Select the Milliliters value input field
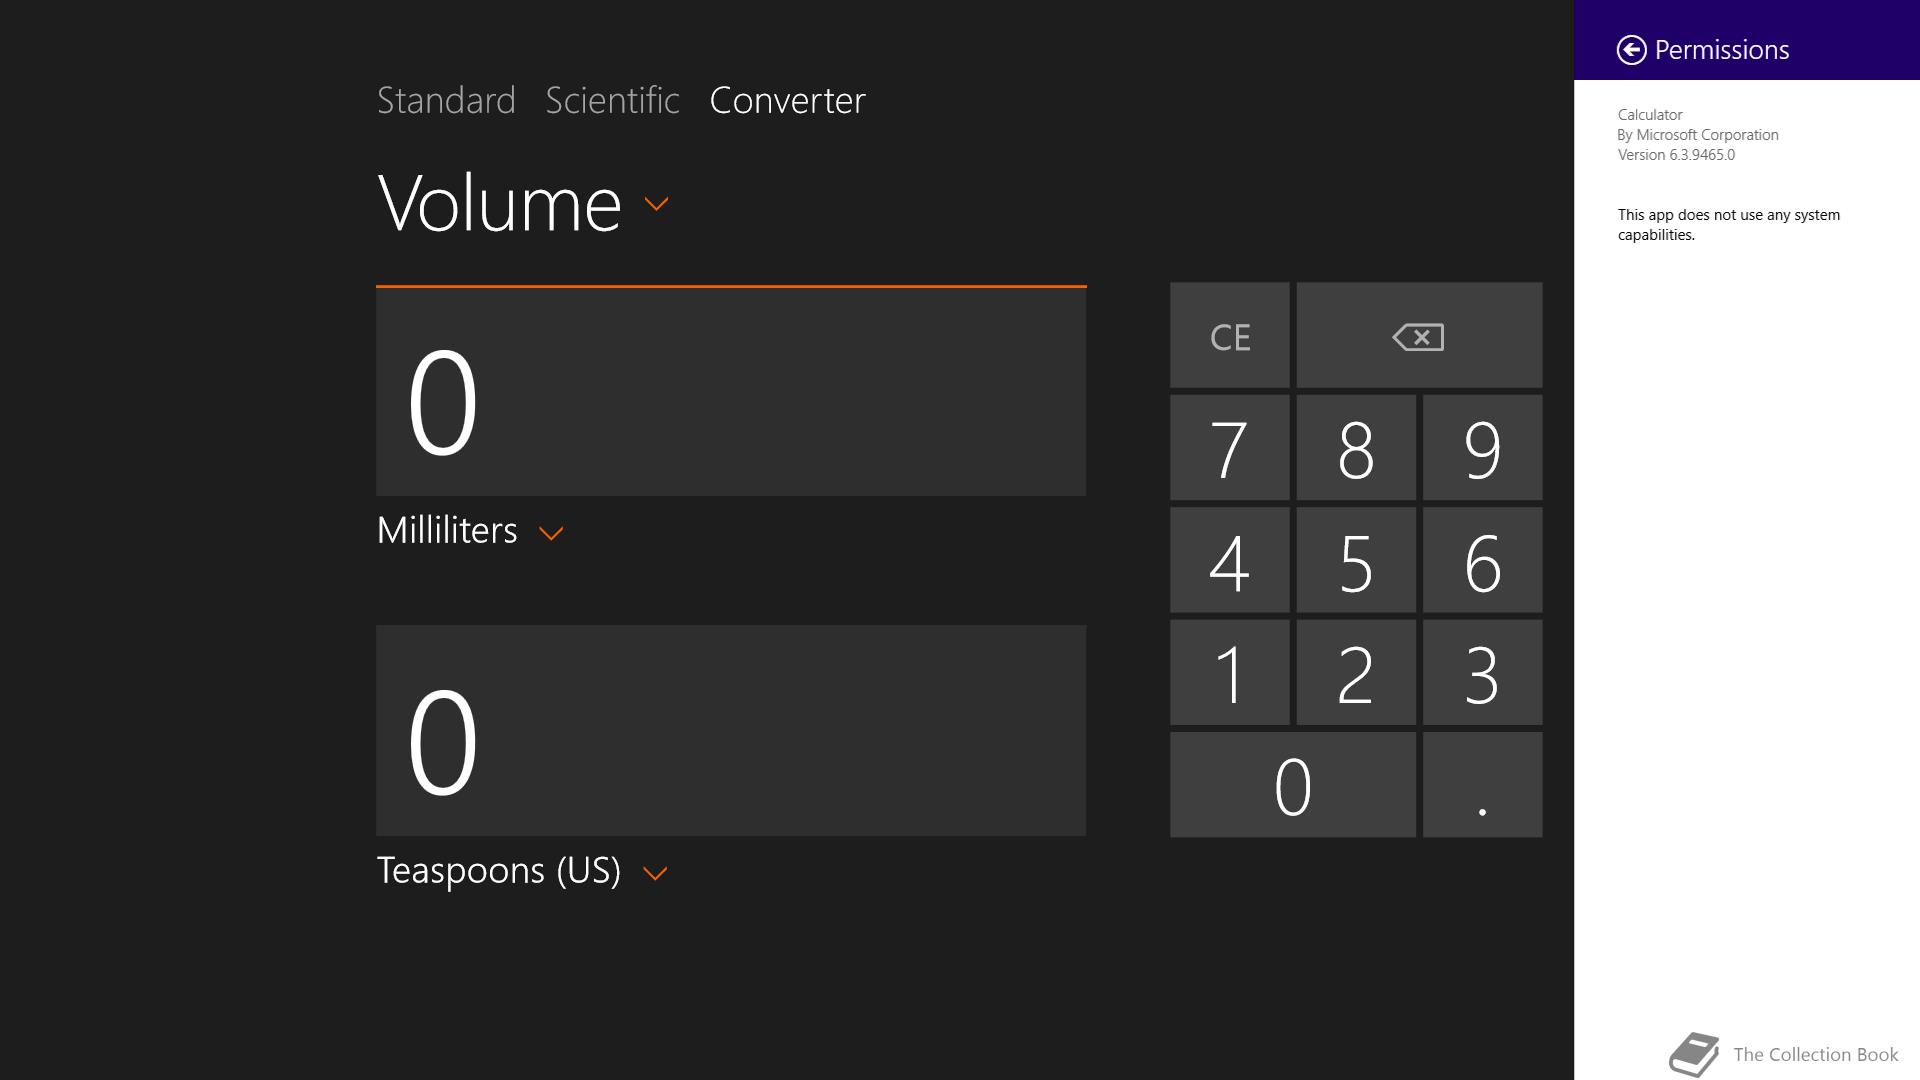Screen dimensions: 1920x1080 point(731,391)
